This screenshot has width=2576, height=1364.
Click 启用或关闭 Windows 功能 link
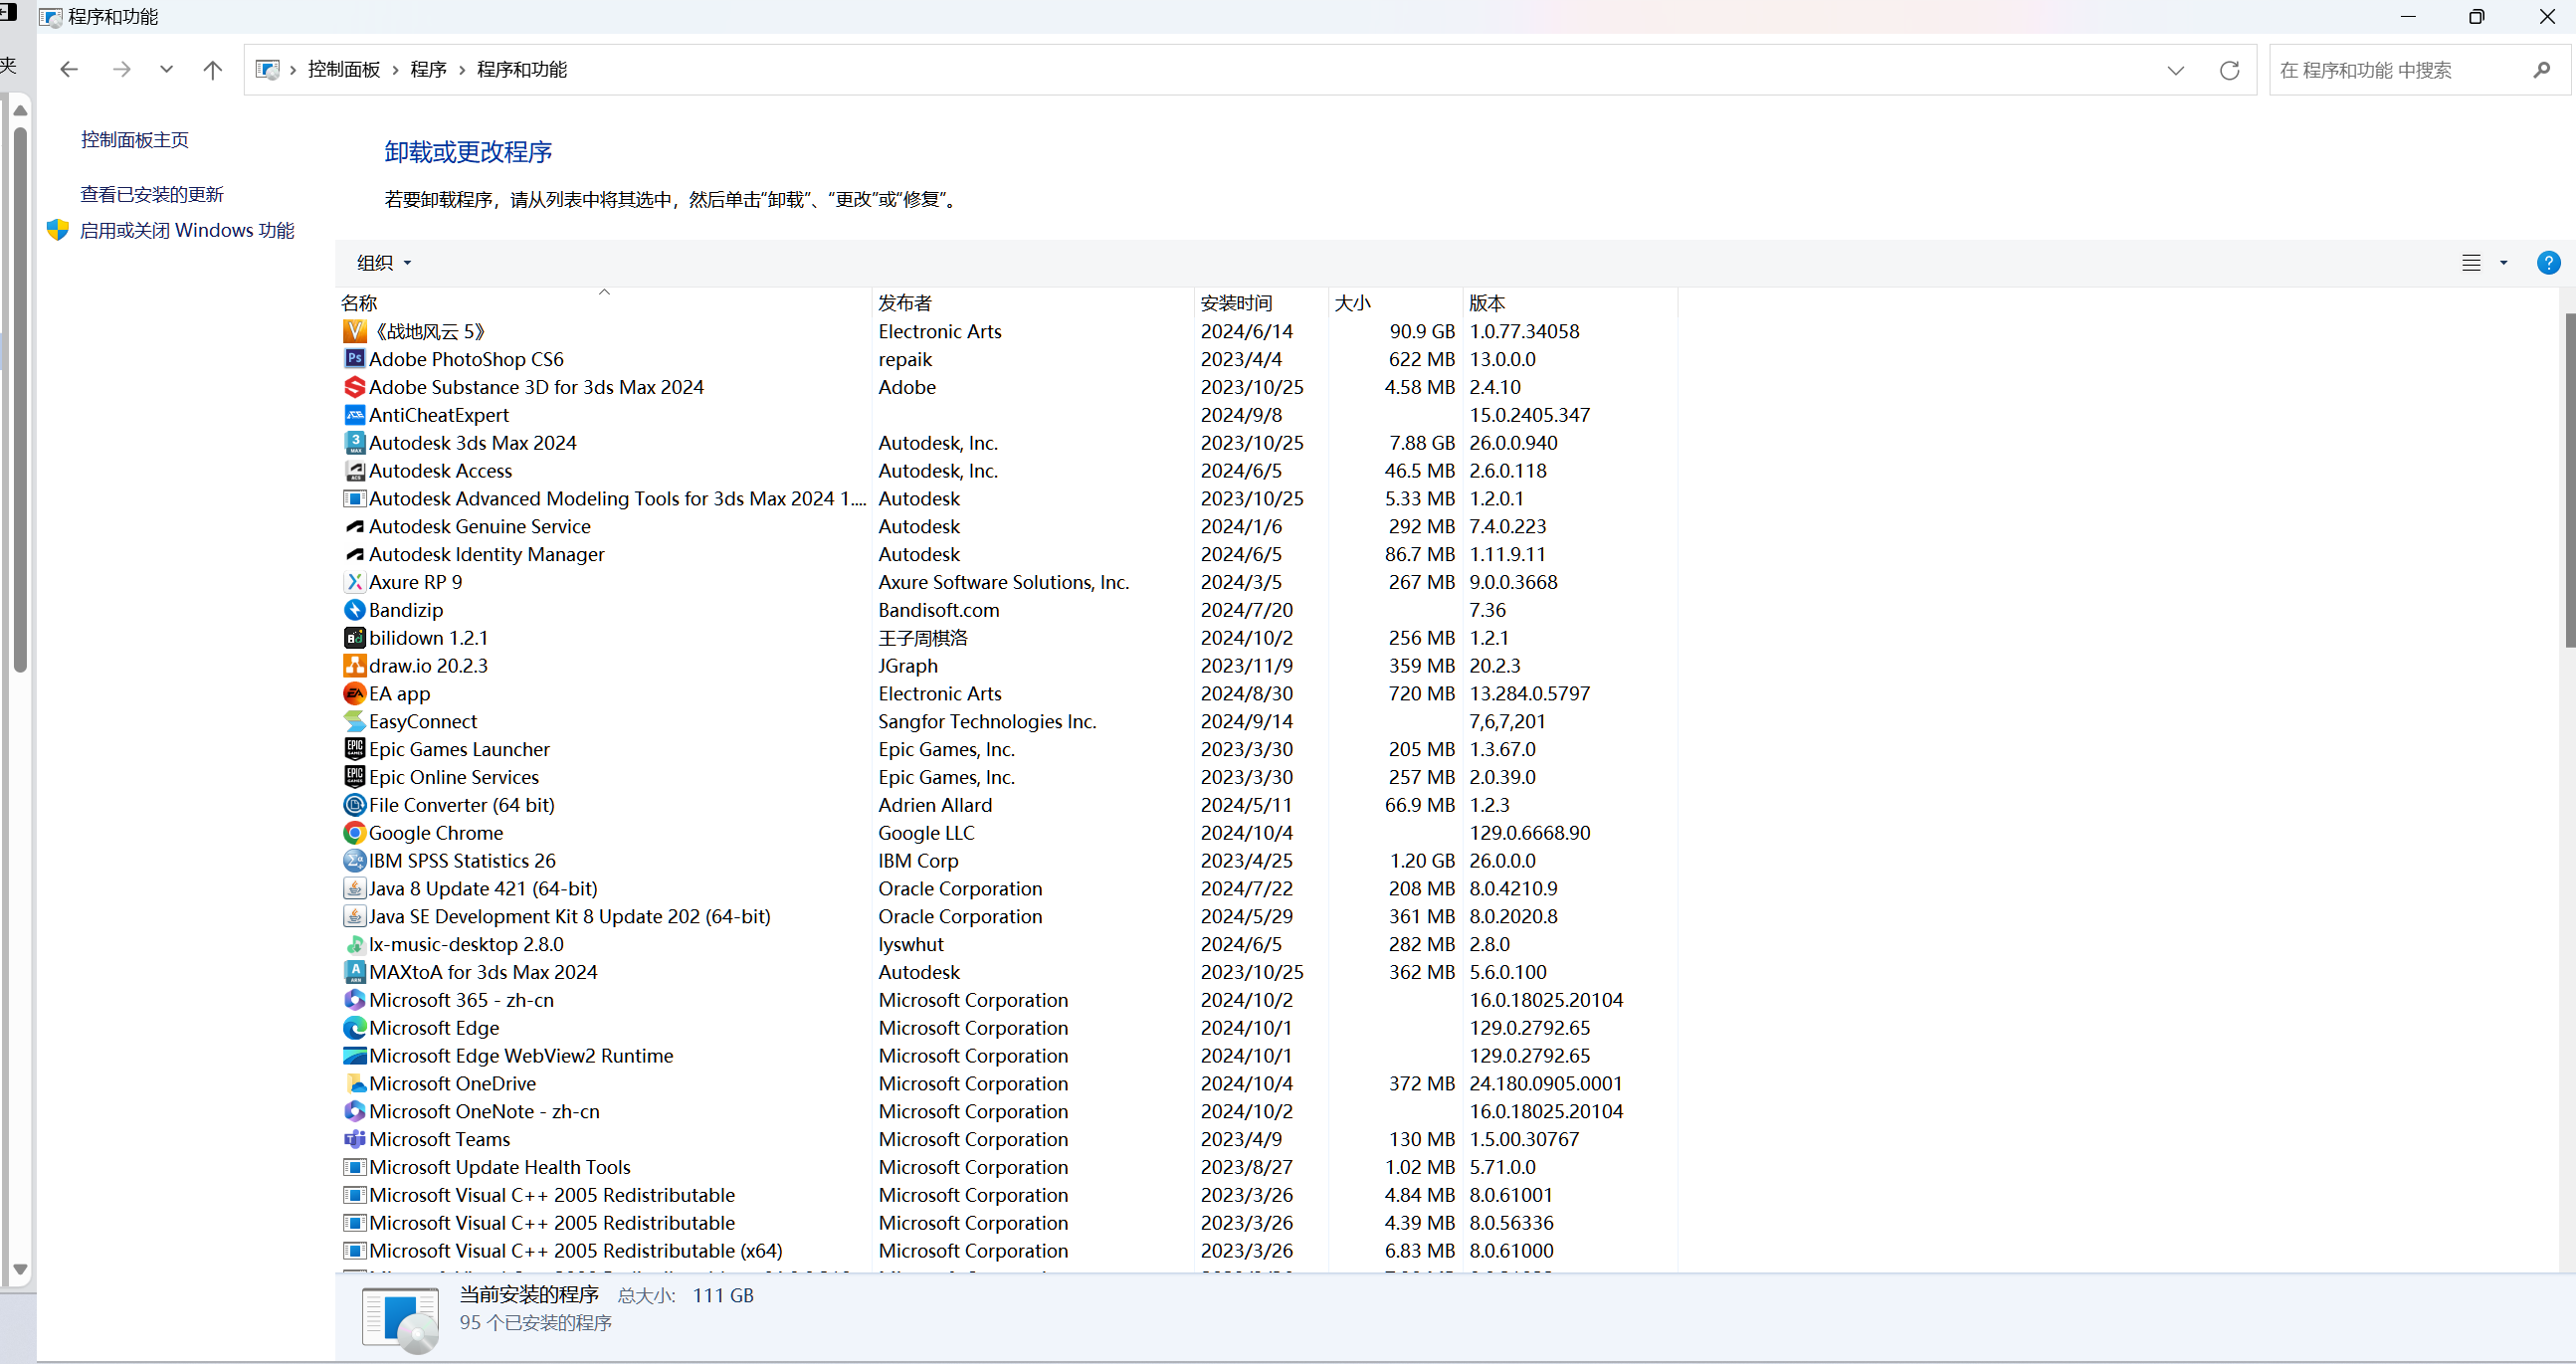pyautogui.click(x=187, y=230)
